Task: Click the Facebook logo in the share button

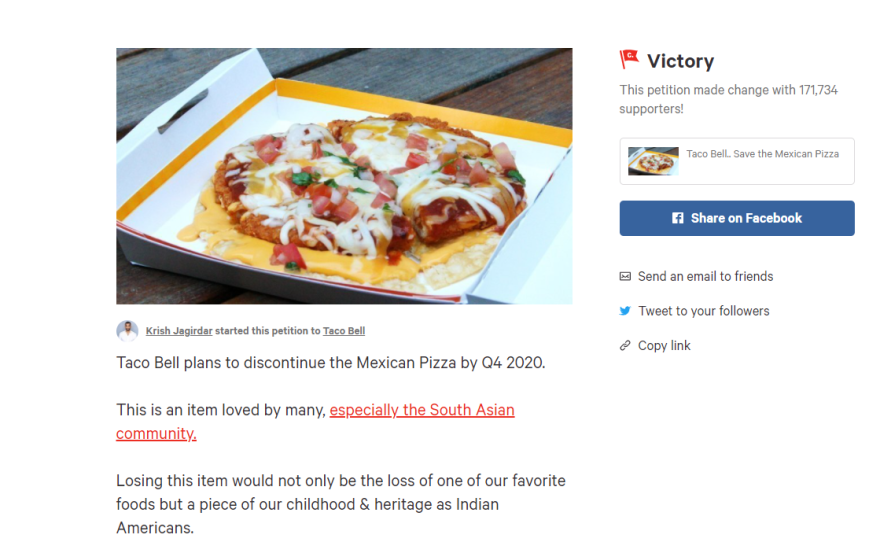Action: pyautogui.click(x=678, y=218)
